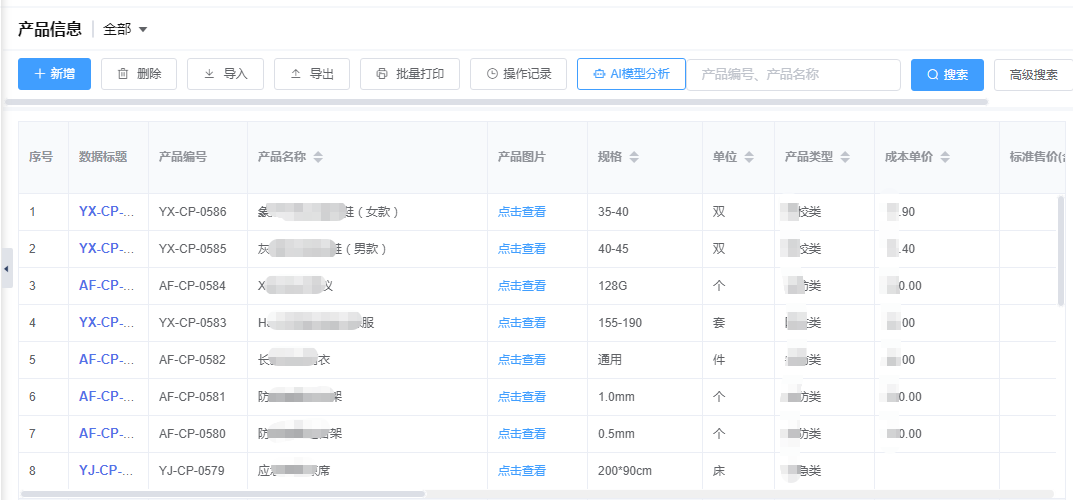Sort by 产品名称 column arrows
Screen dimensions: 1073x500
pos(318,157)
